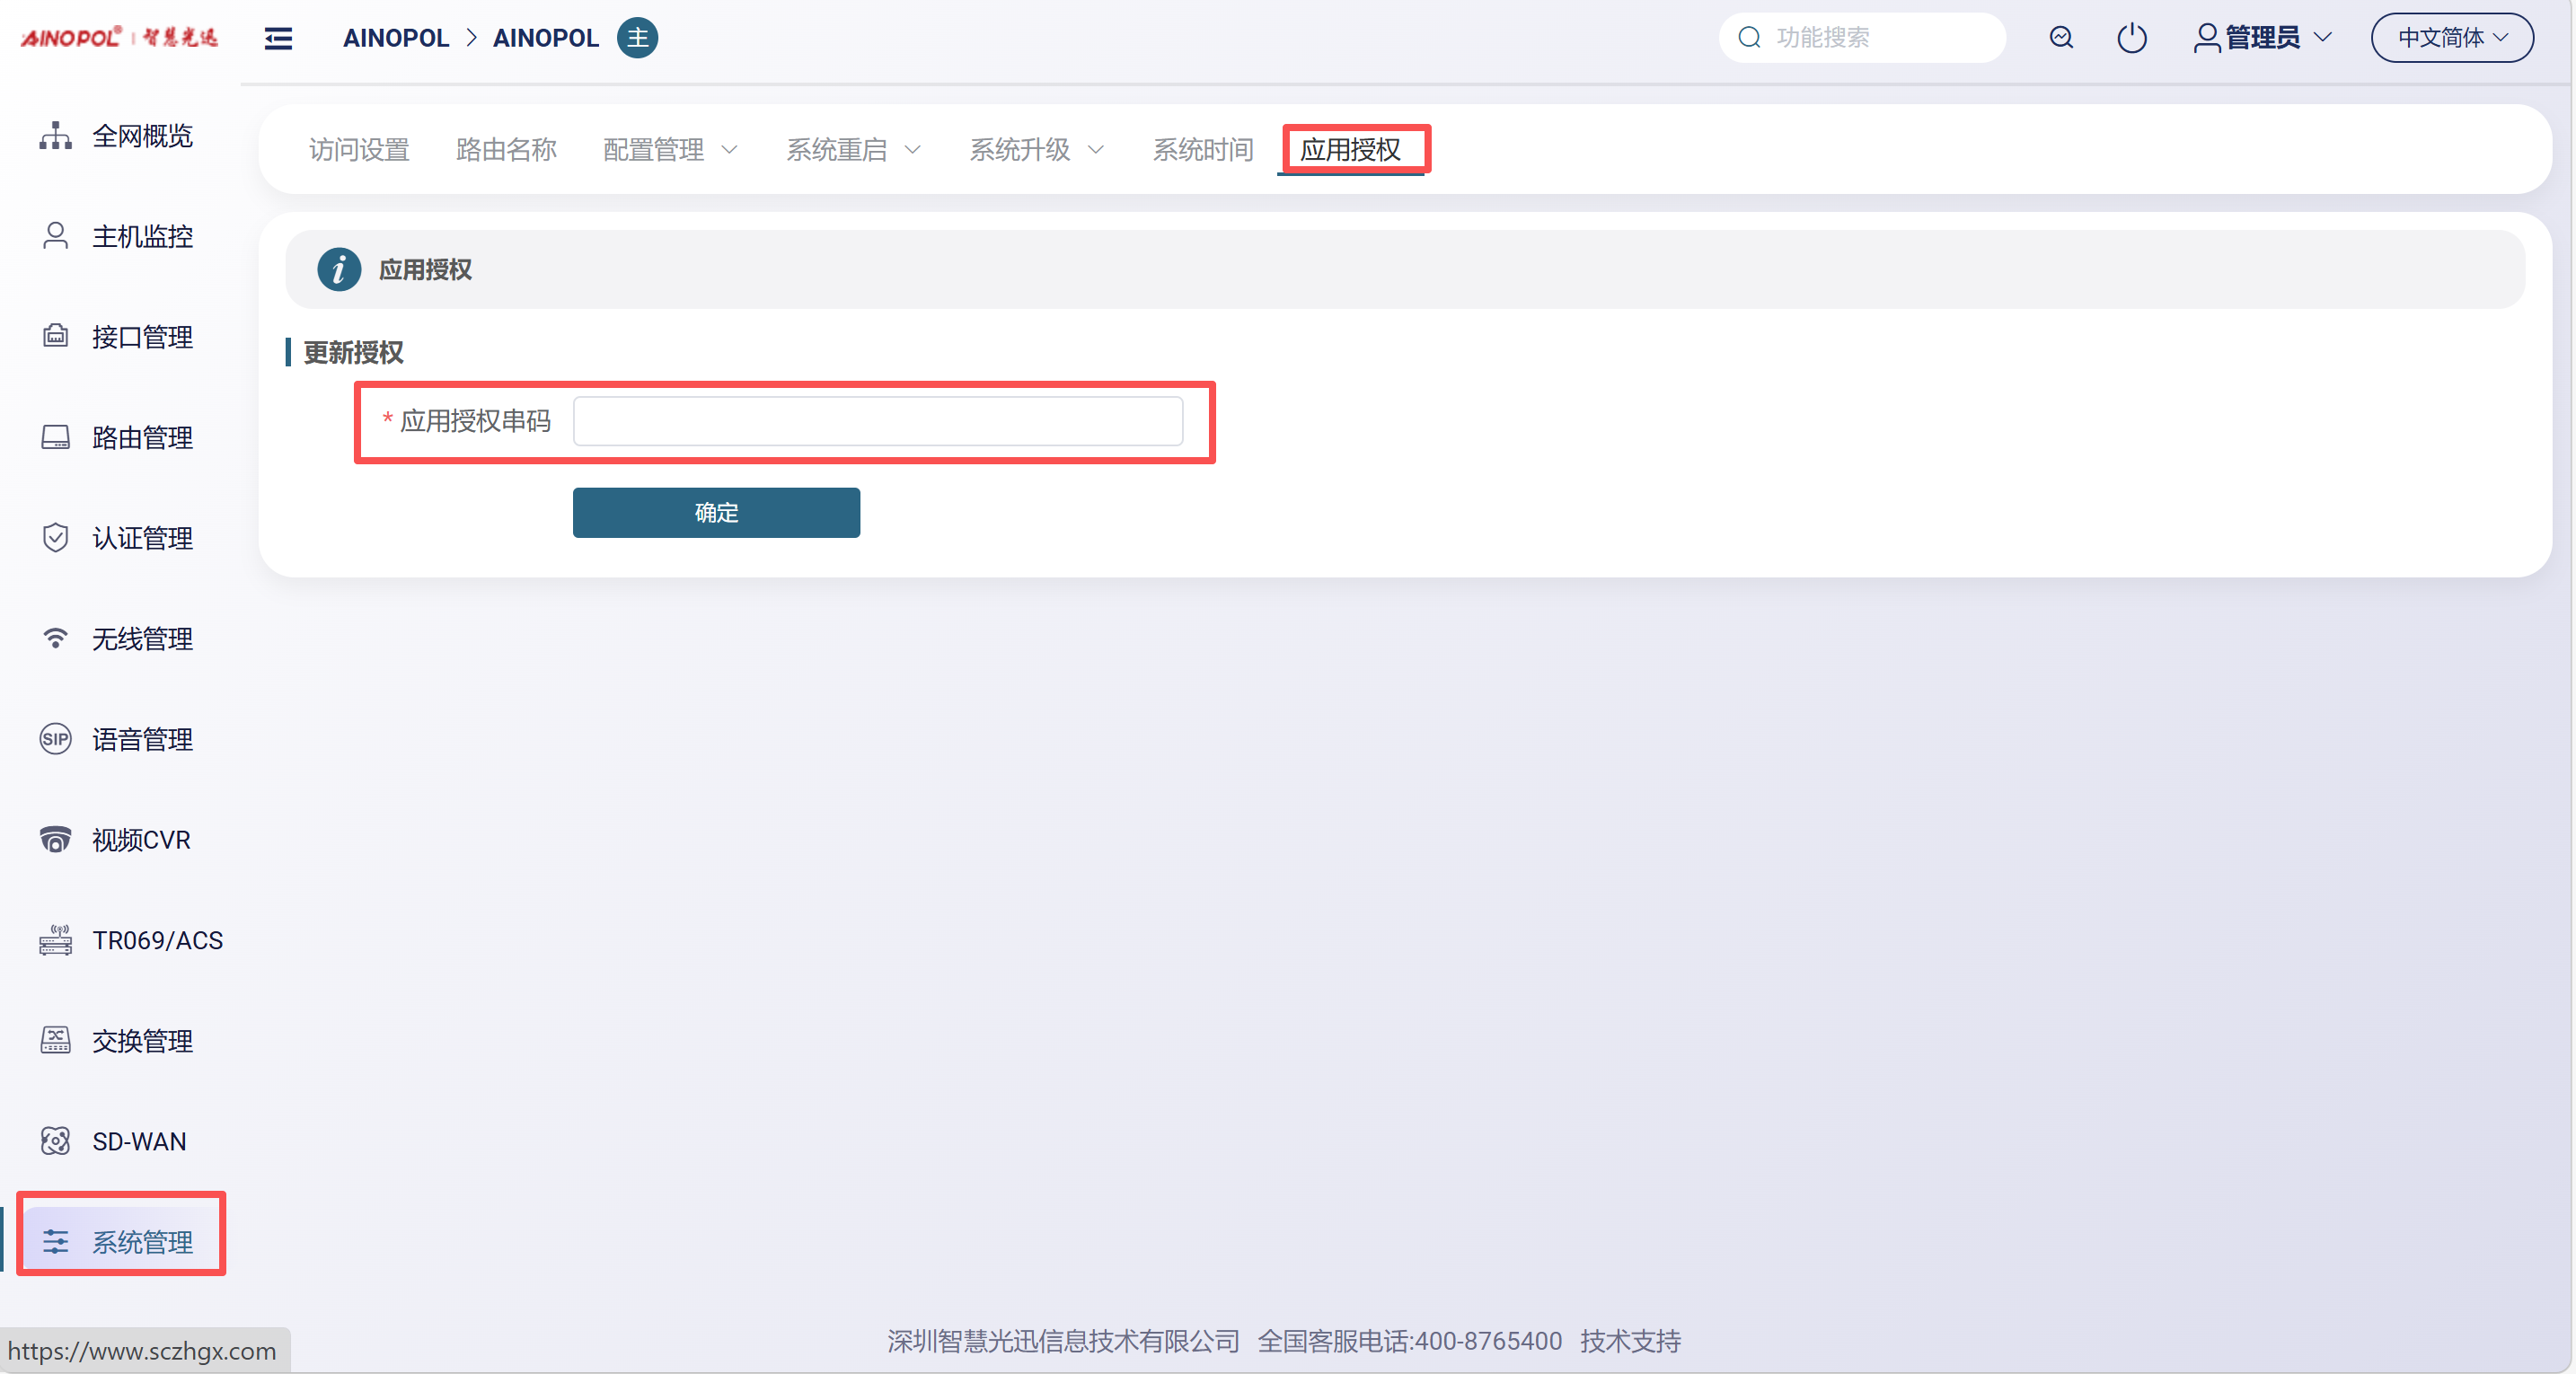Viewport: 2576px width, 1374px height.
Task: Click the diagnostics icon beside search box
Action: [x=2061, y=38]
